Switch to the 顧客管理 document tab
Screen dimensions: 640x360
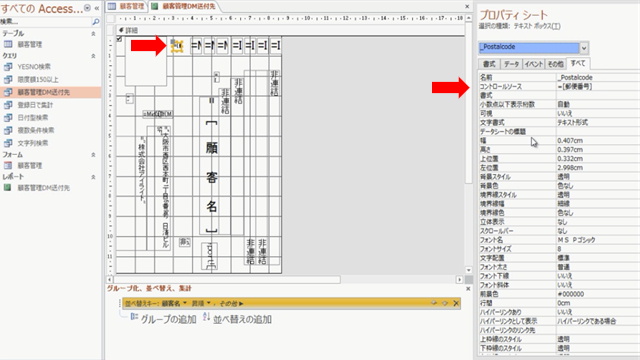click(127, 7)
